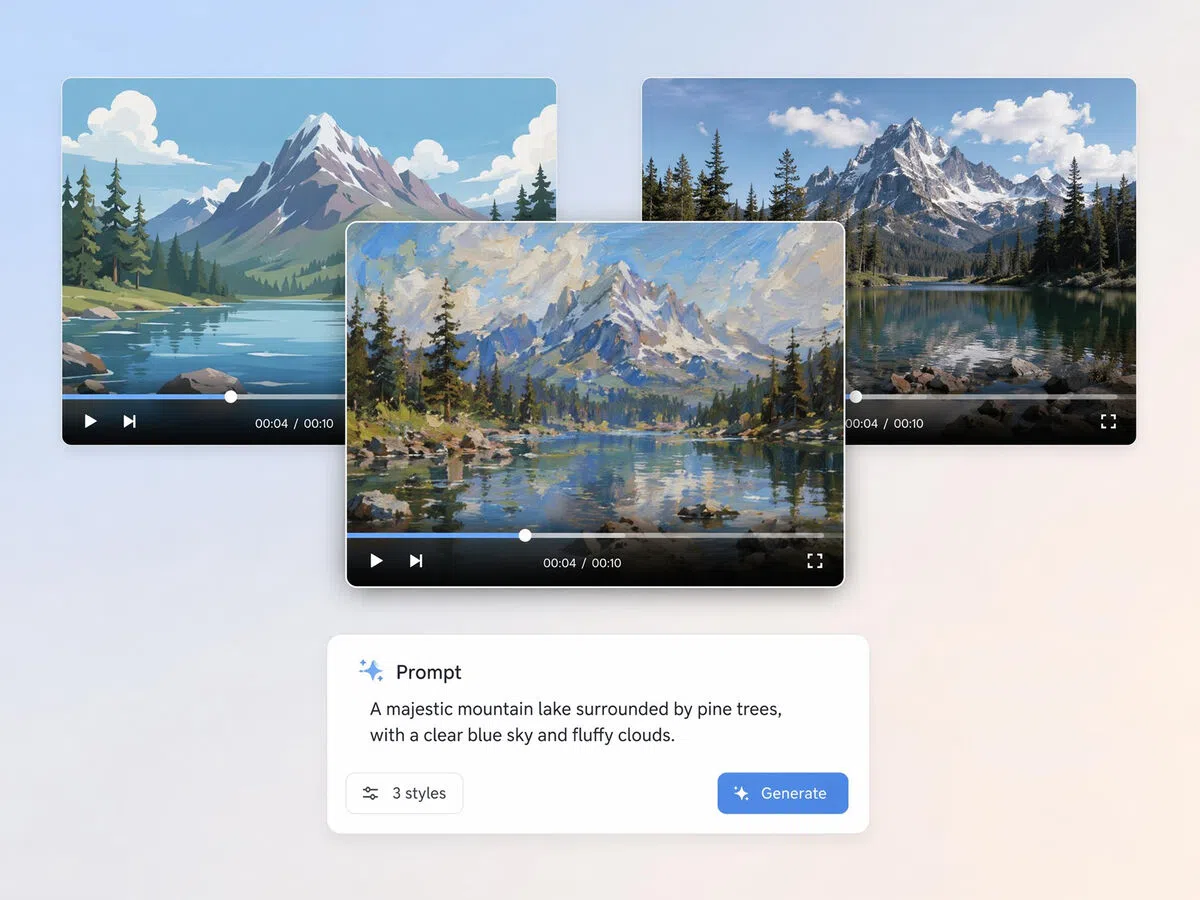Click the right realistic video progress handle
1200x900 pixels.
(x=856, y=396)
